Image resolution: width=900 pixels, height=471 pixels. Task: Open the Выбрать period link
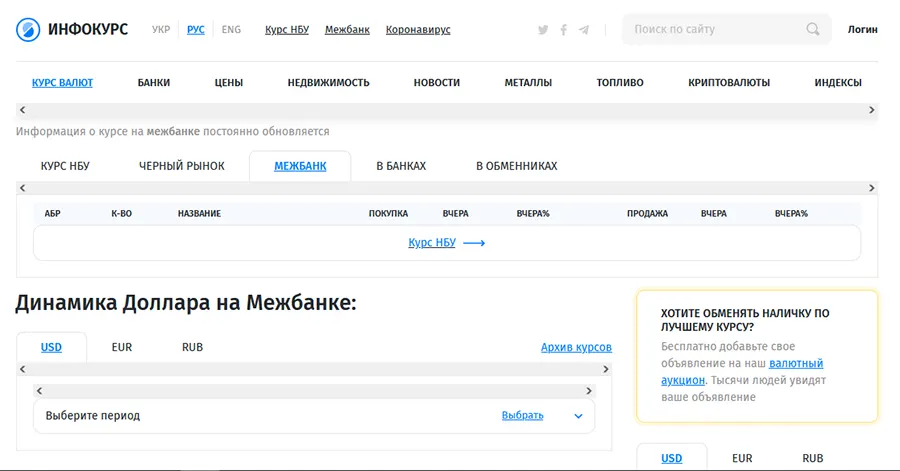coord(522,415)
